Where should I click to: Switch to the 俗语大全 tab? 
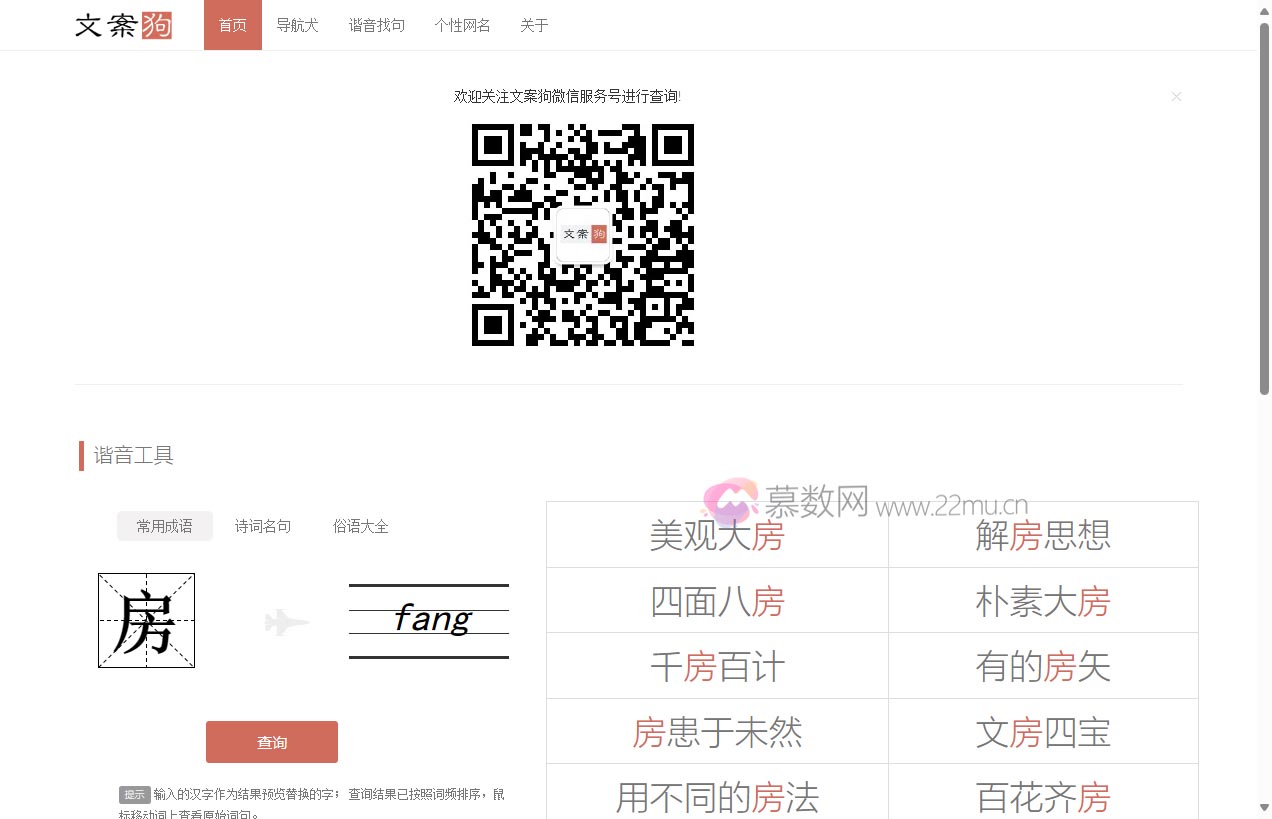[360, 525]
